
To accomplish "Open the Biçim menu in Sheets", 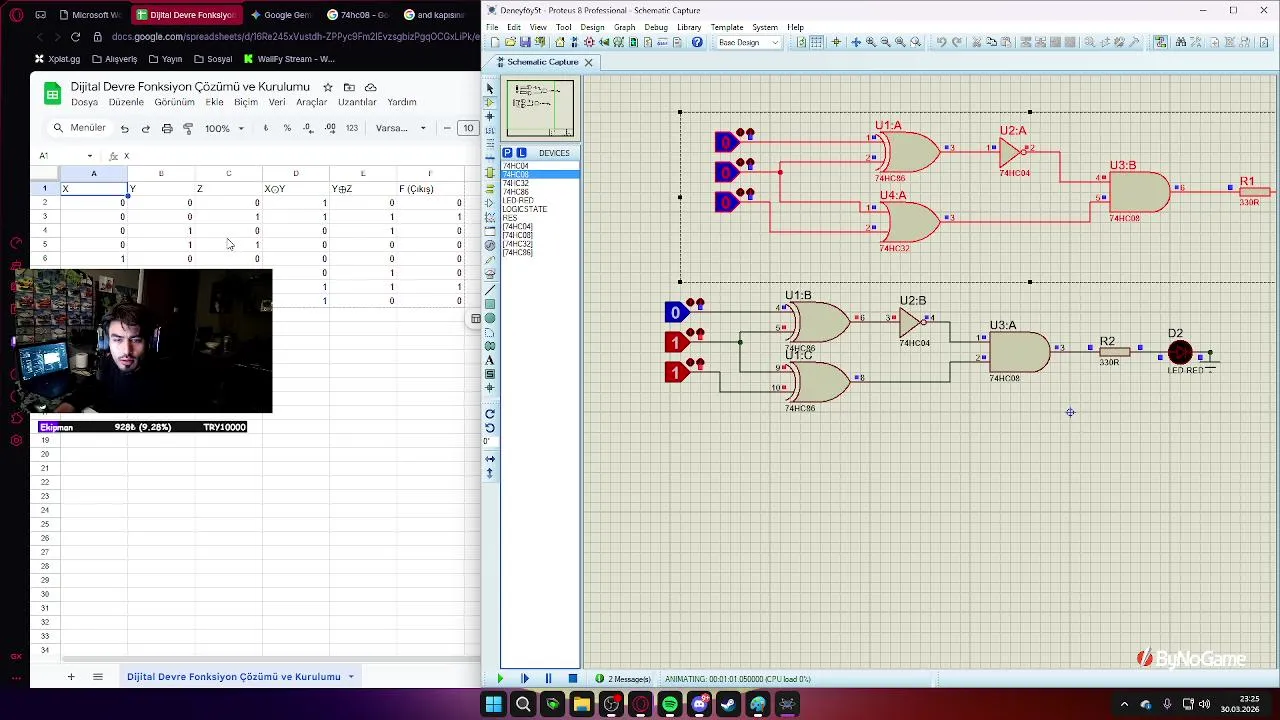I will (246, 102).
